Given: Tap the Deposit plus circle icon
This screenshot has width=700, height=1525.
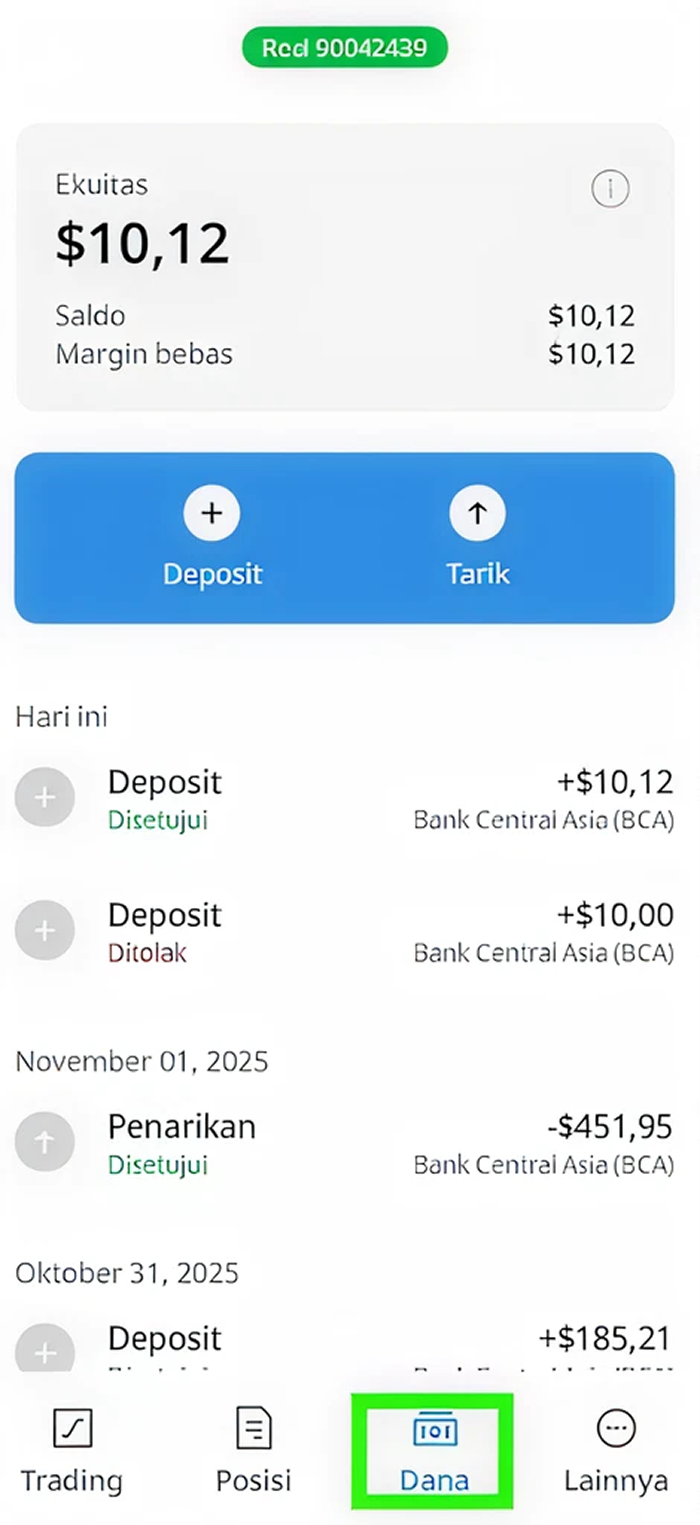Looking at the screenshot, I should (211, 514).
